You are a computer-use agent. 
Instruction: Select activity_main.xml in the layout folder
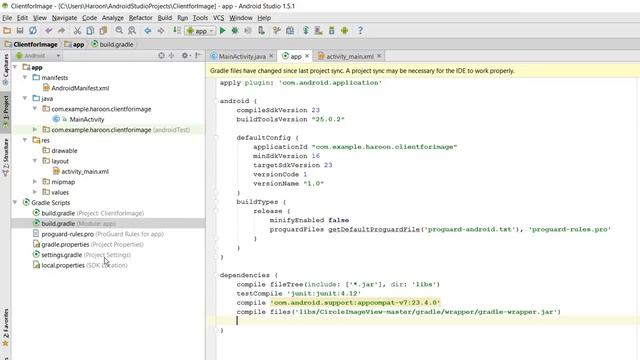80,171
